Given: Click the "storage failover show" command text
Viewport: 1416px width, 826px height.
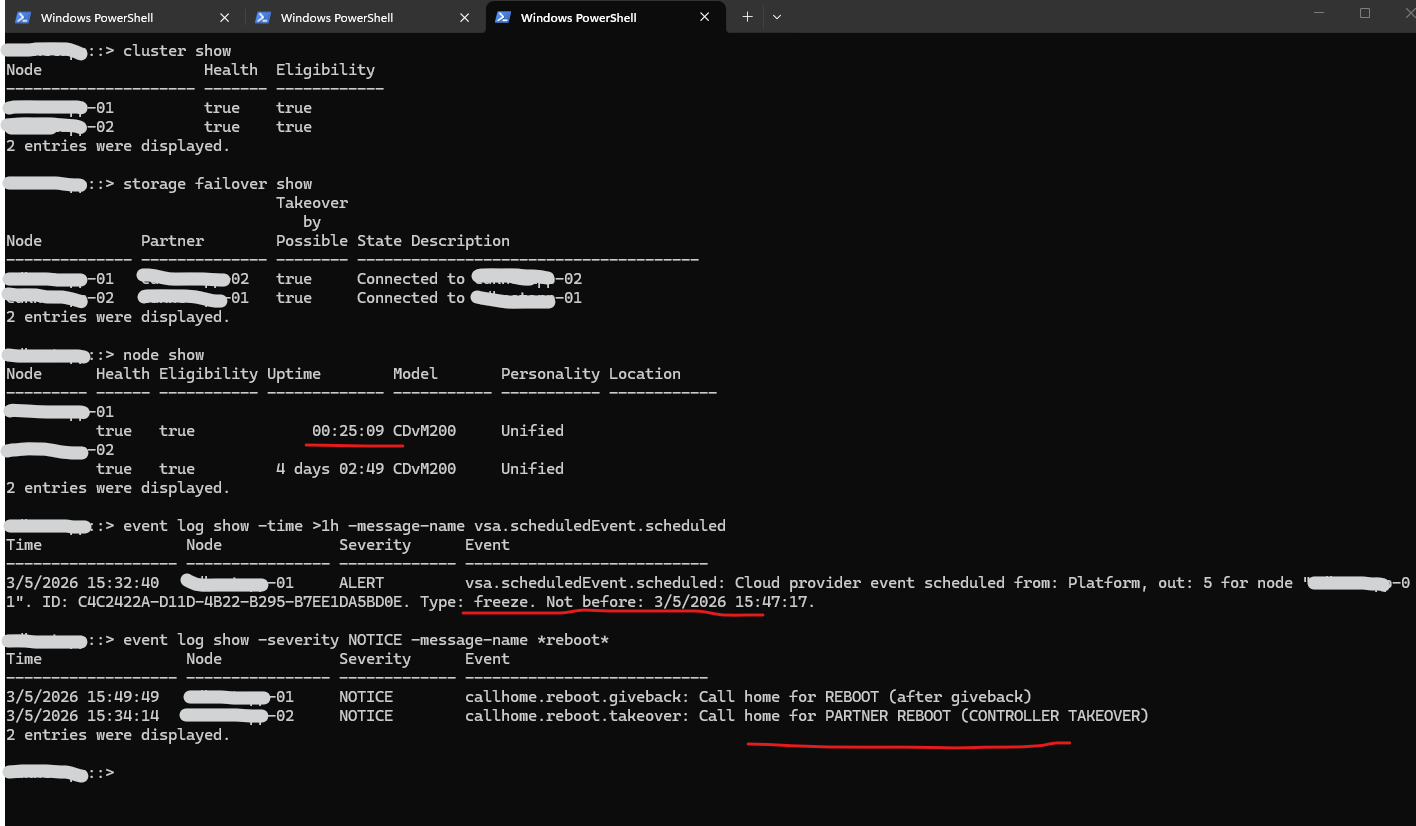Looking at the screenshot, I should tap(217, 184).
